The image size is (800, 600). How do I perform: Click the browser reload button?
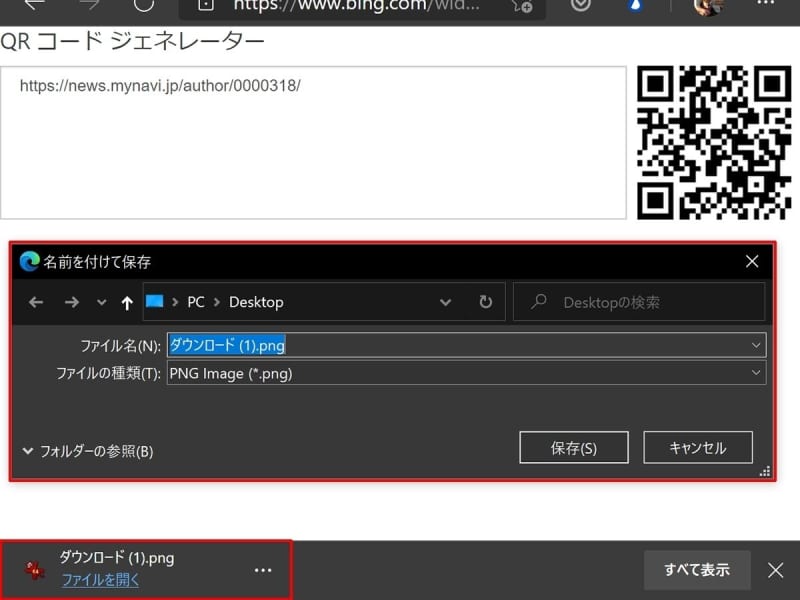point(143,4)
